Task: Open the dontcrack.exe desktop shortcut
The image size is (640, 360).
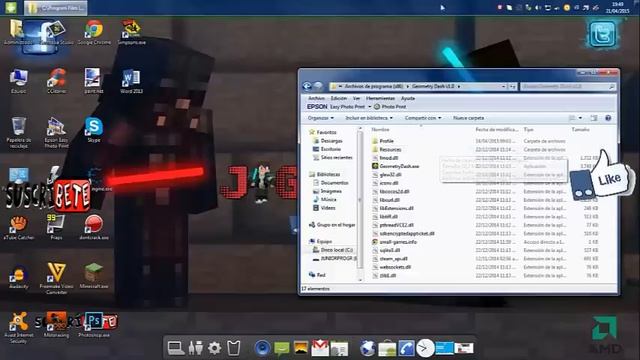Action: click(x=94, y=227)
